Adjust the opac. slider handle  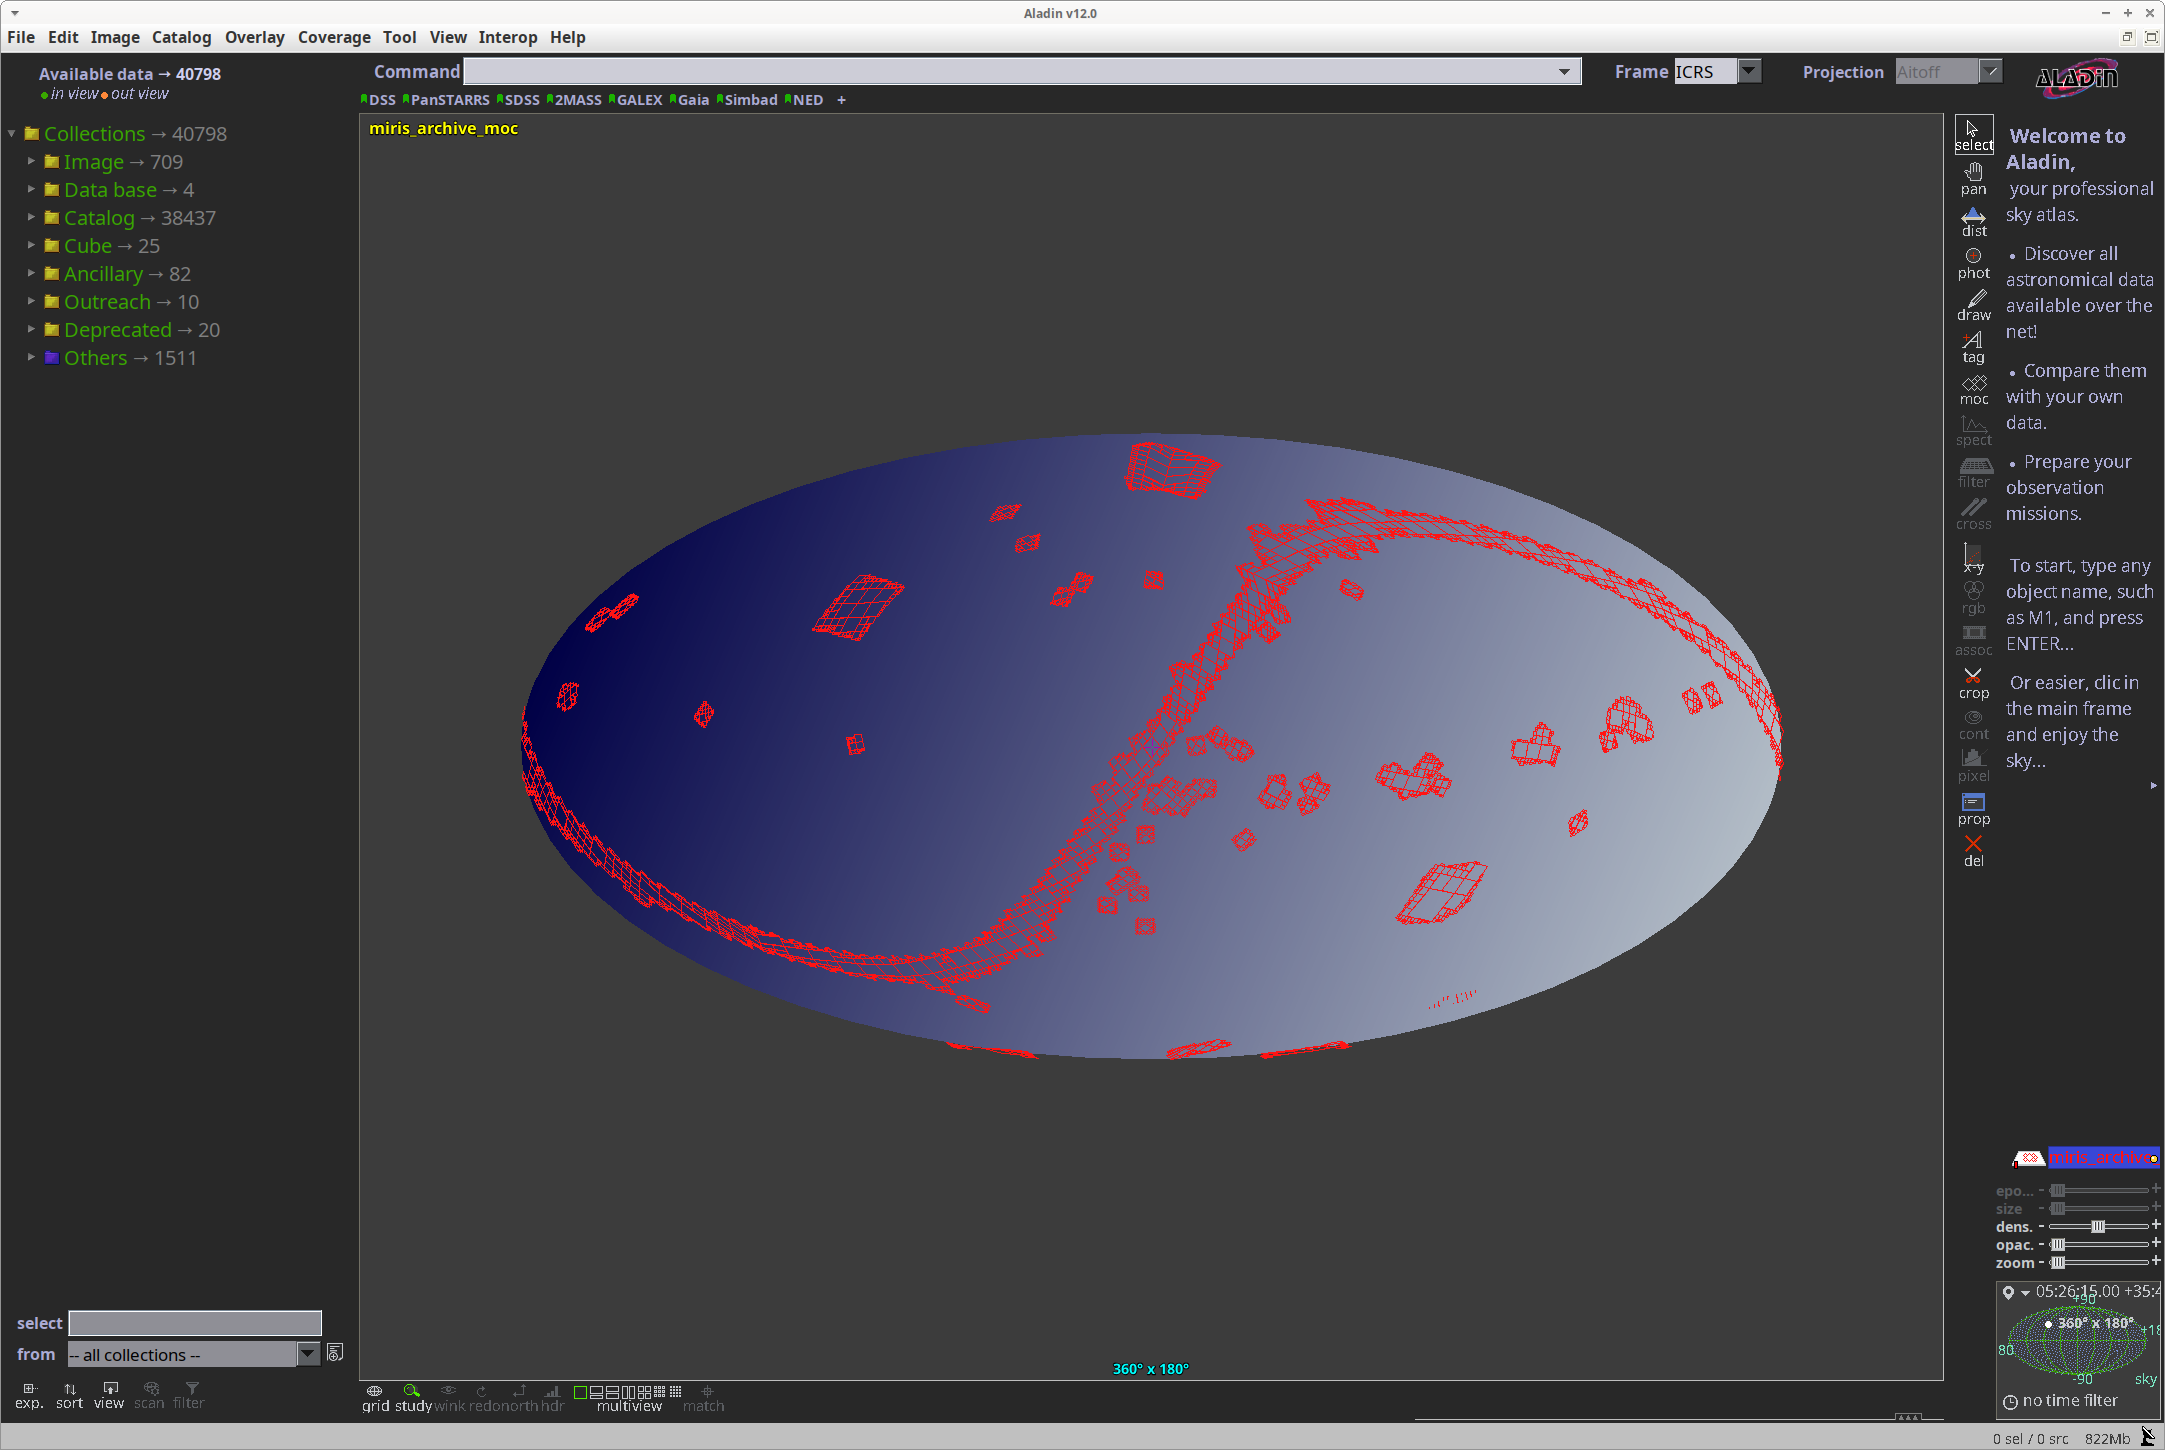click(x=2057, y=1244)
